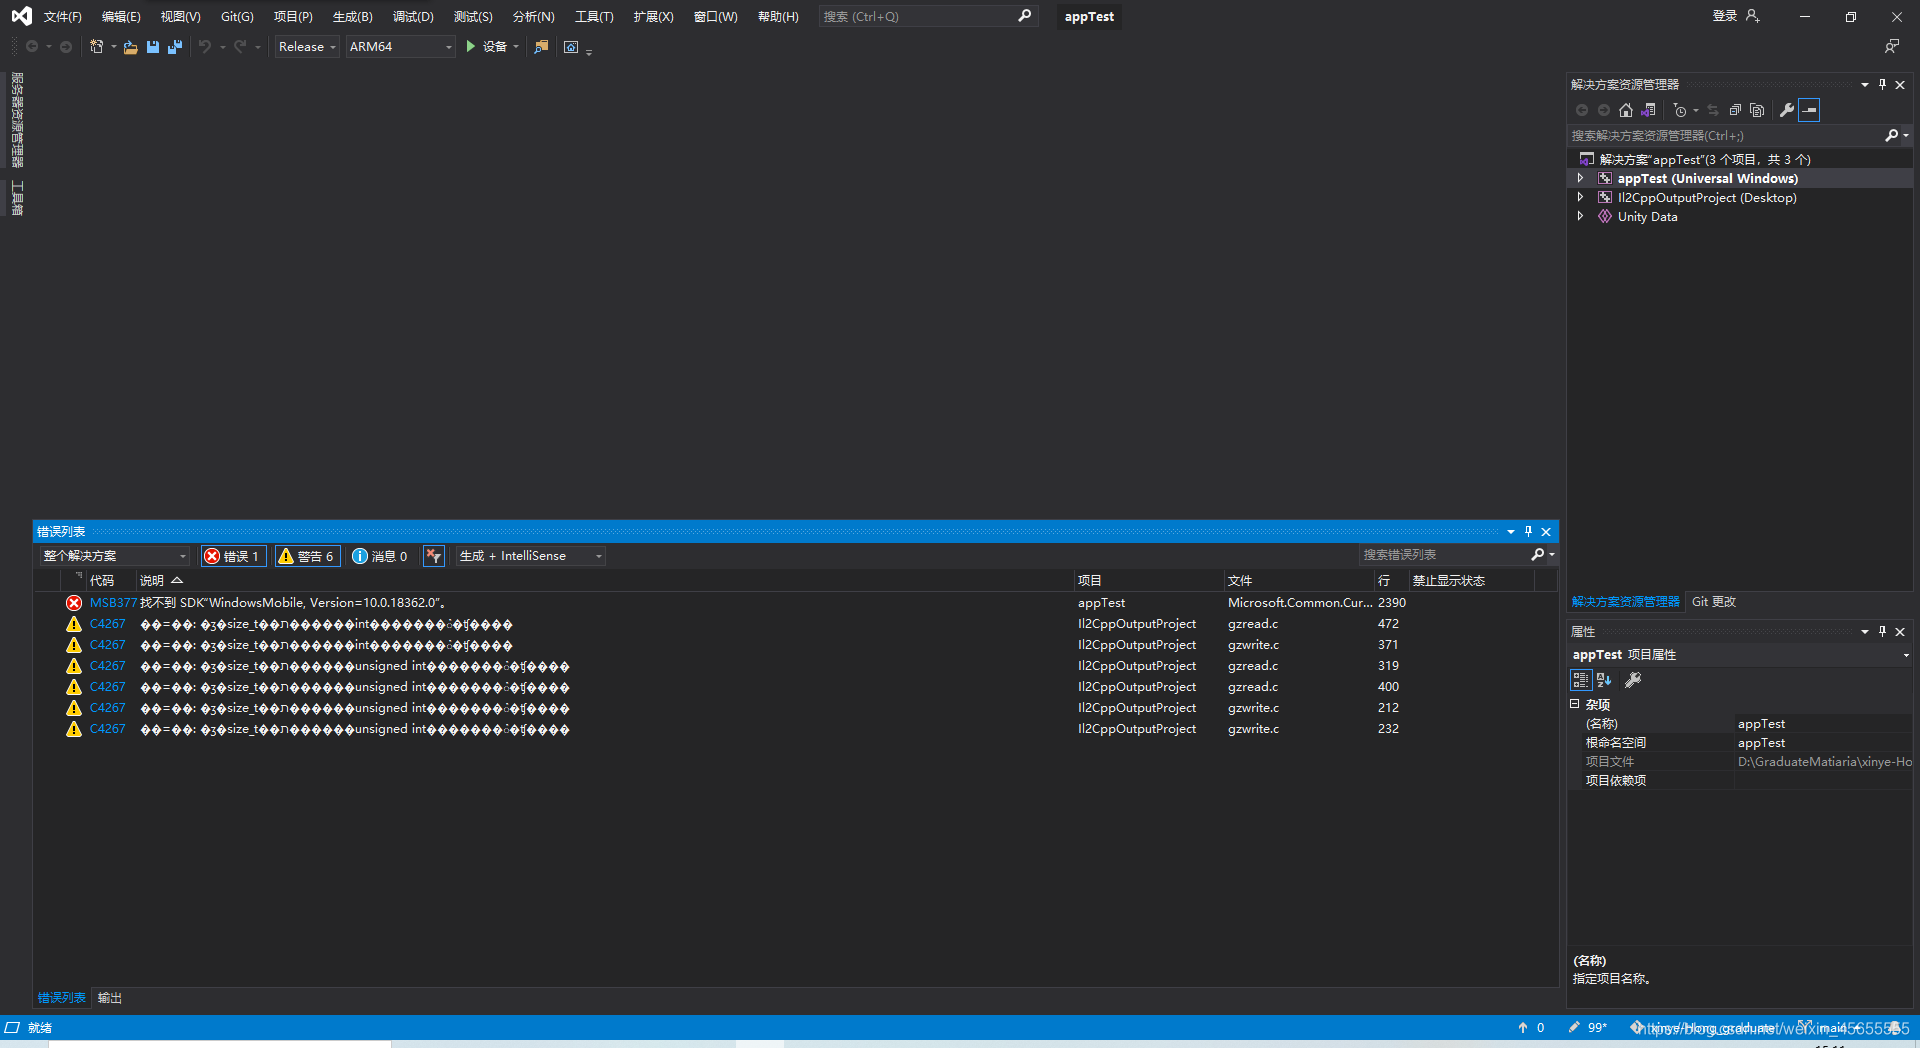This screenshot has width=1920, height=1048.
Task: Switch between solution and folder views icon
Action: pyautogui.click(x=1649, y=110)
